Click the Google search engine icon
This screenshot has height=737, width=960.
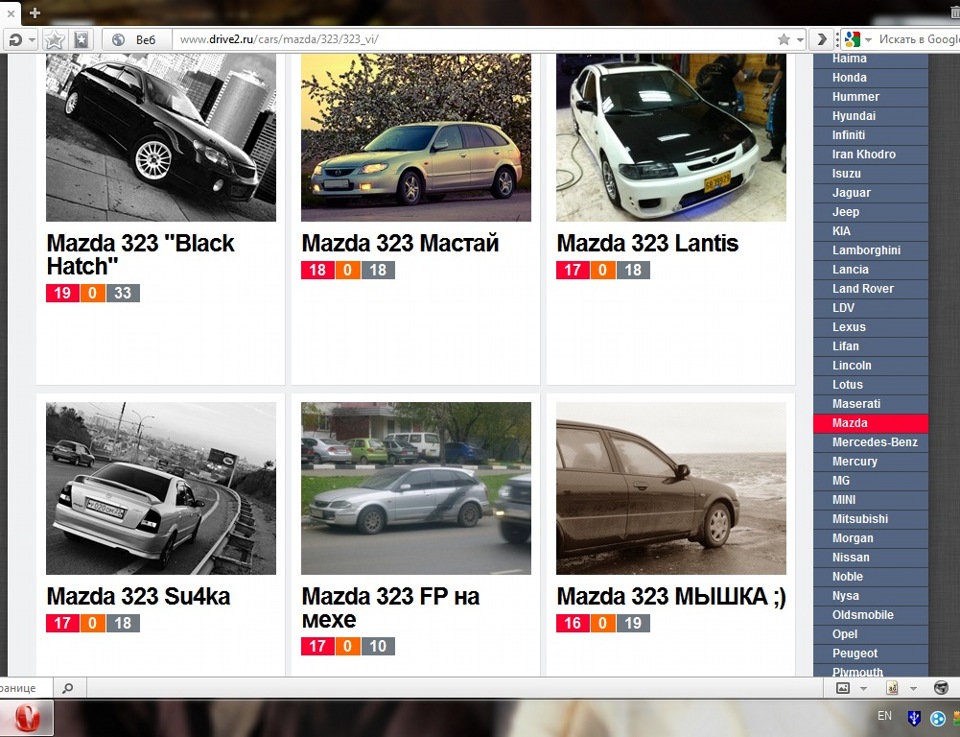click(852, 40)
